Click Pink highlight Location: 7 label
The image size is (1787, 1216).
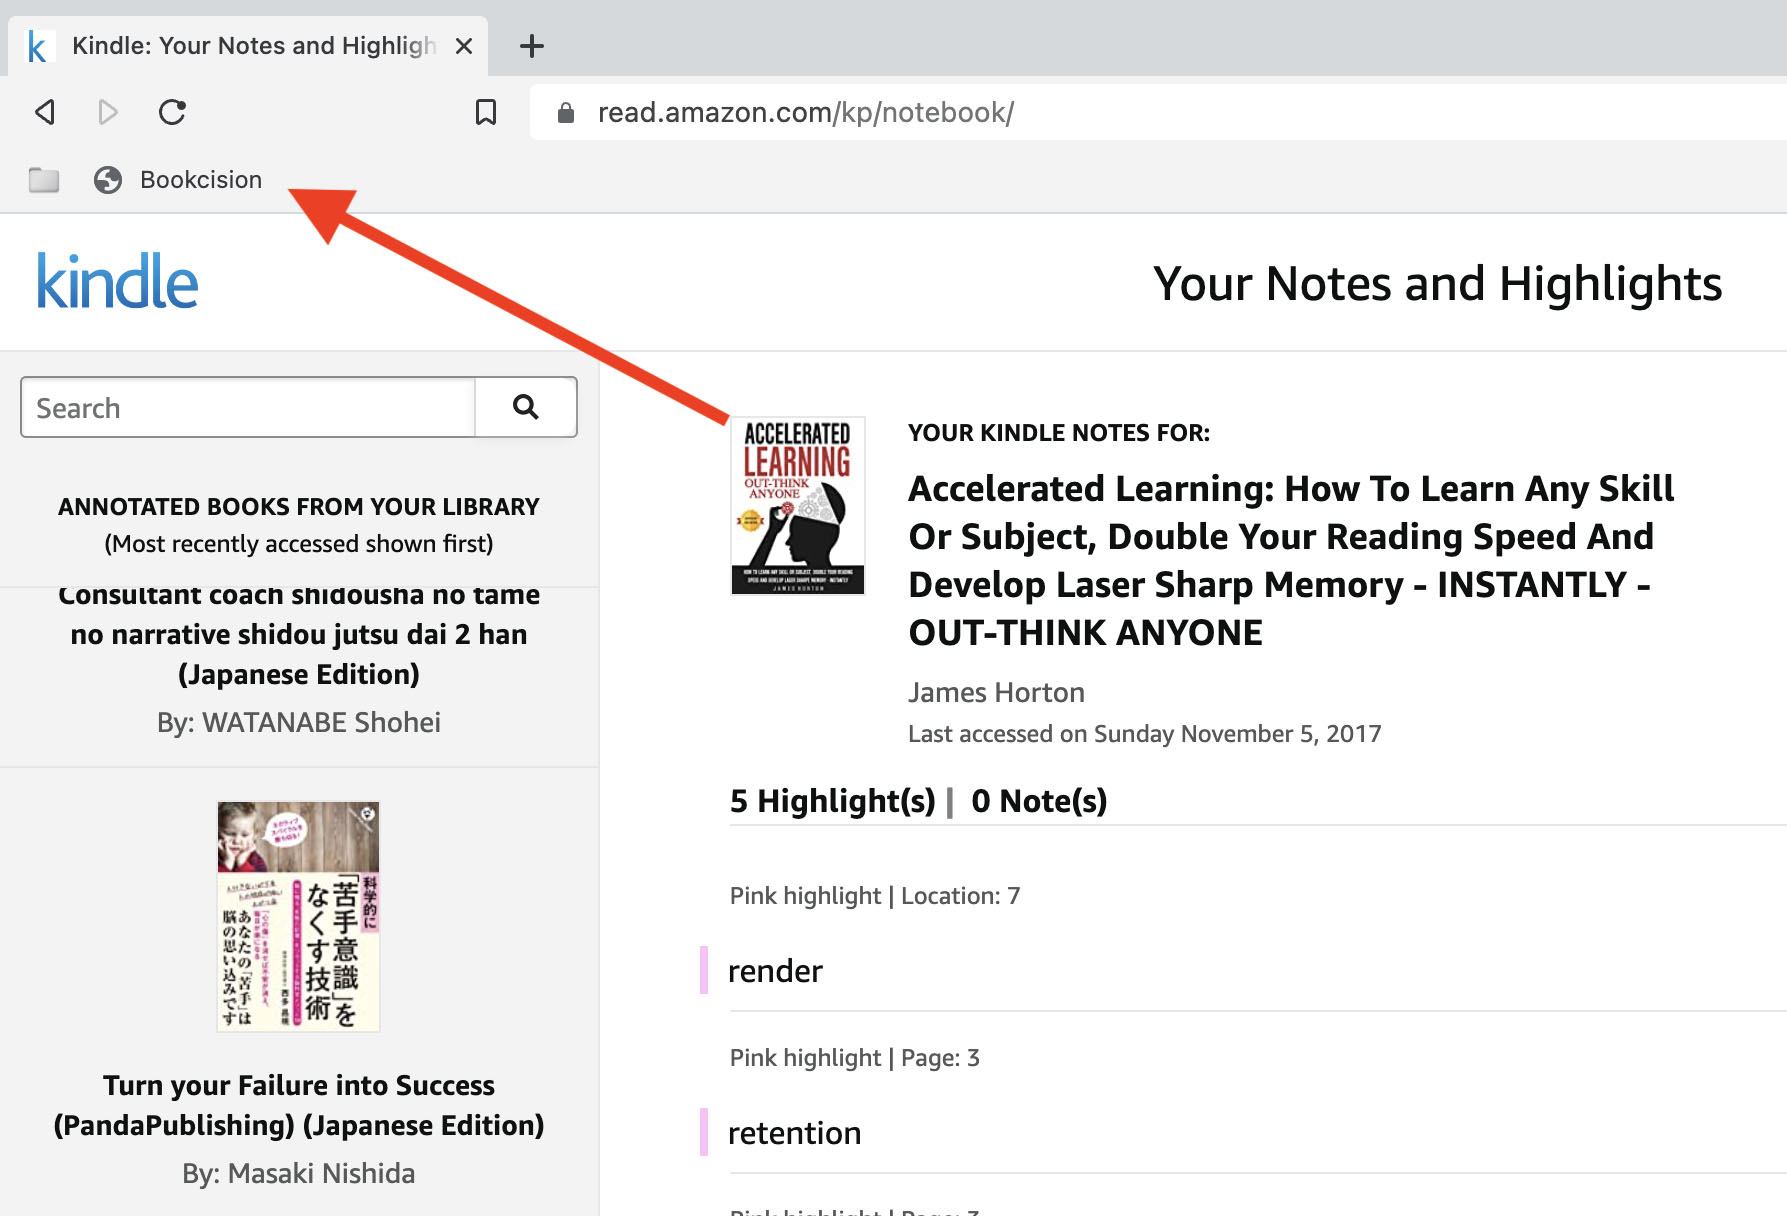click(x=875, y=896)
